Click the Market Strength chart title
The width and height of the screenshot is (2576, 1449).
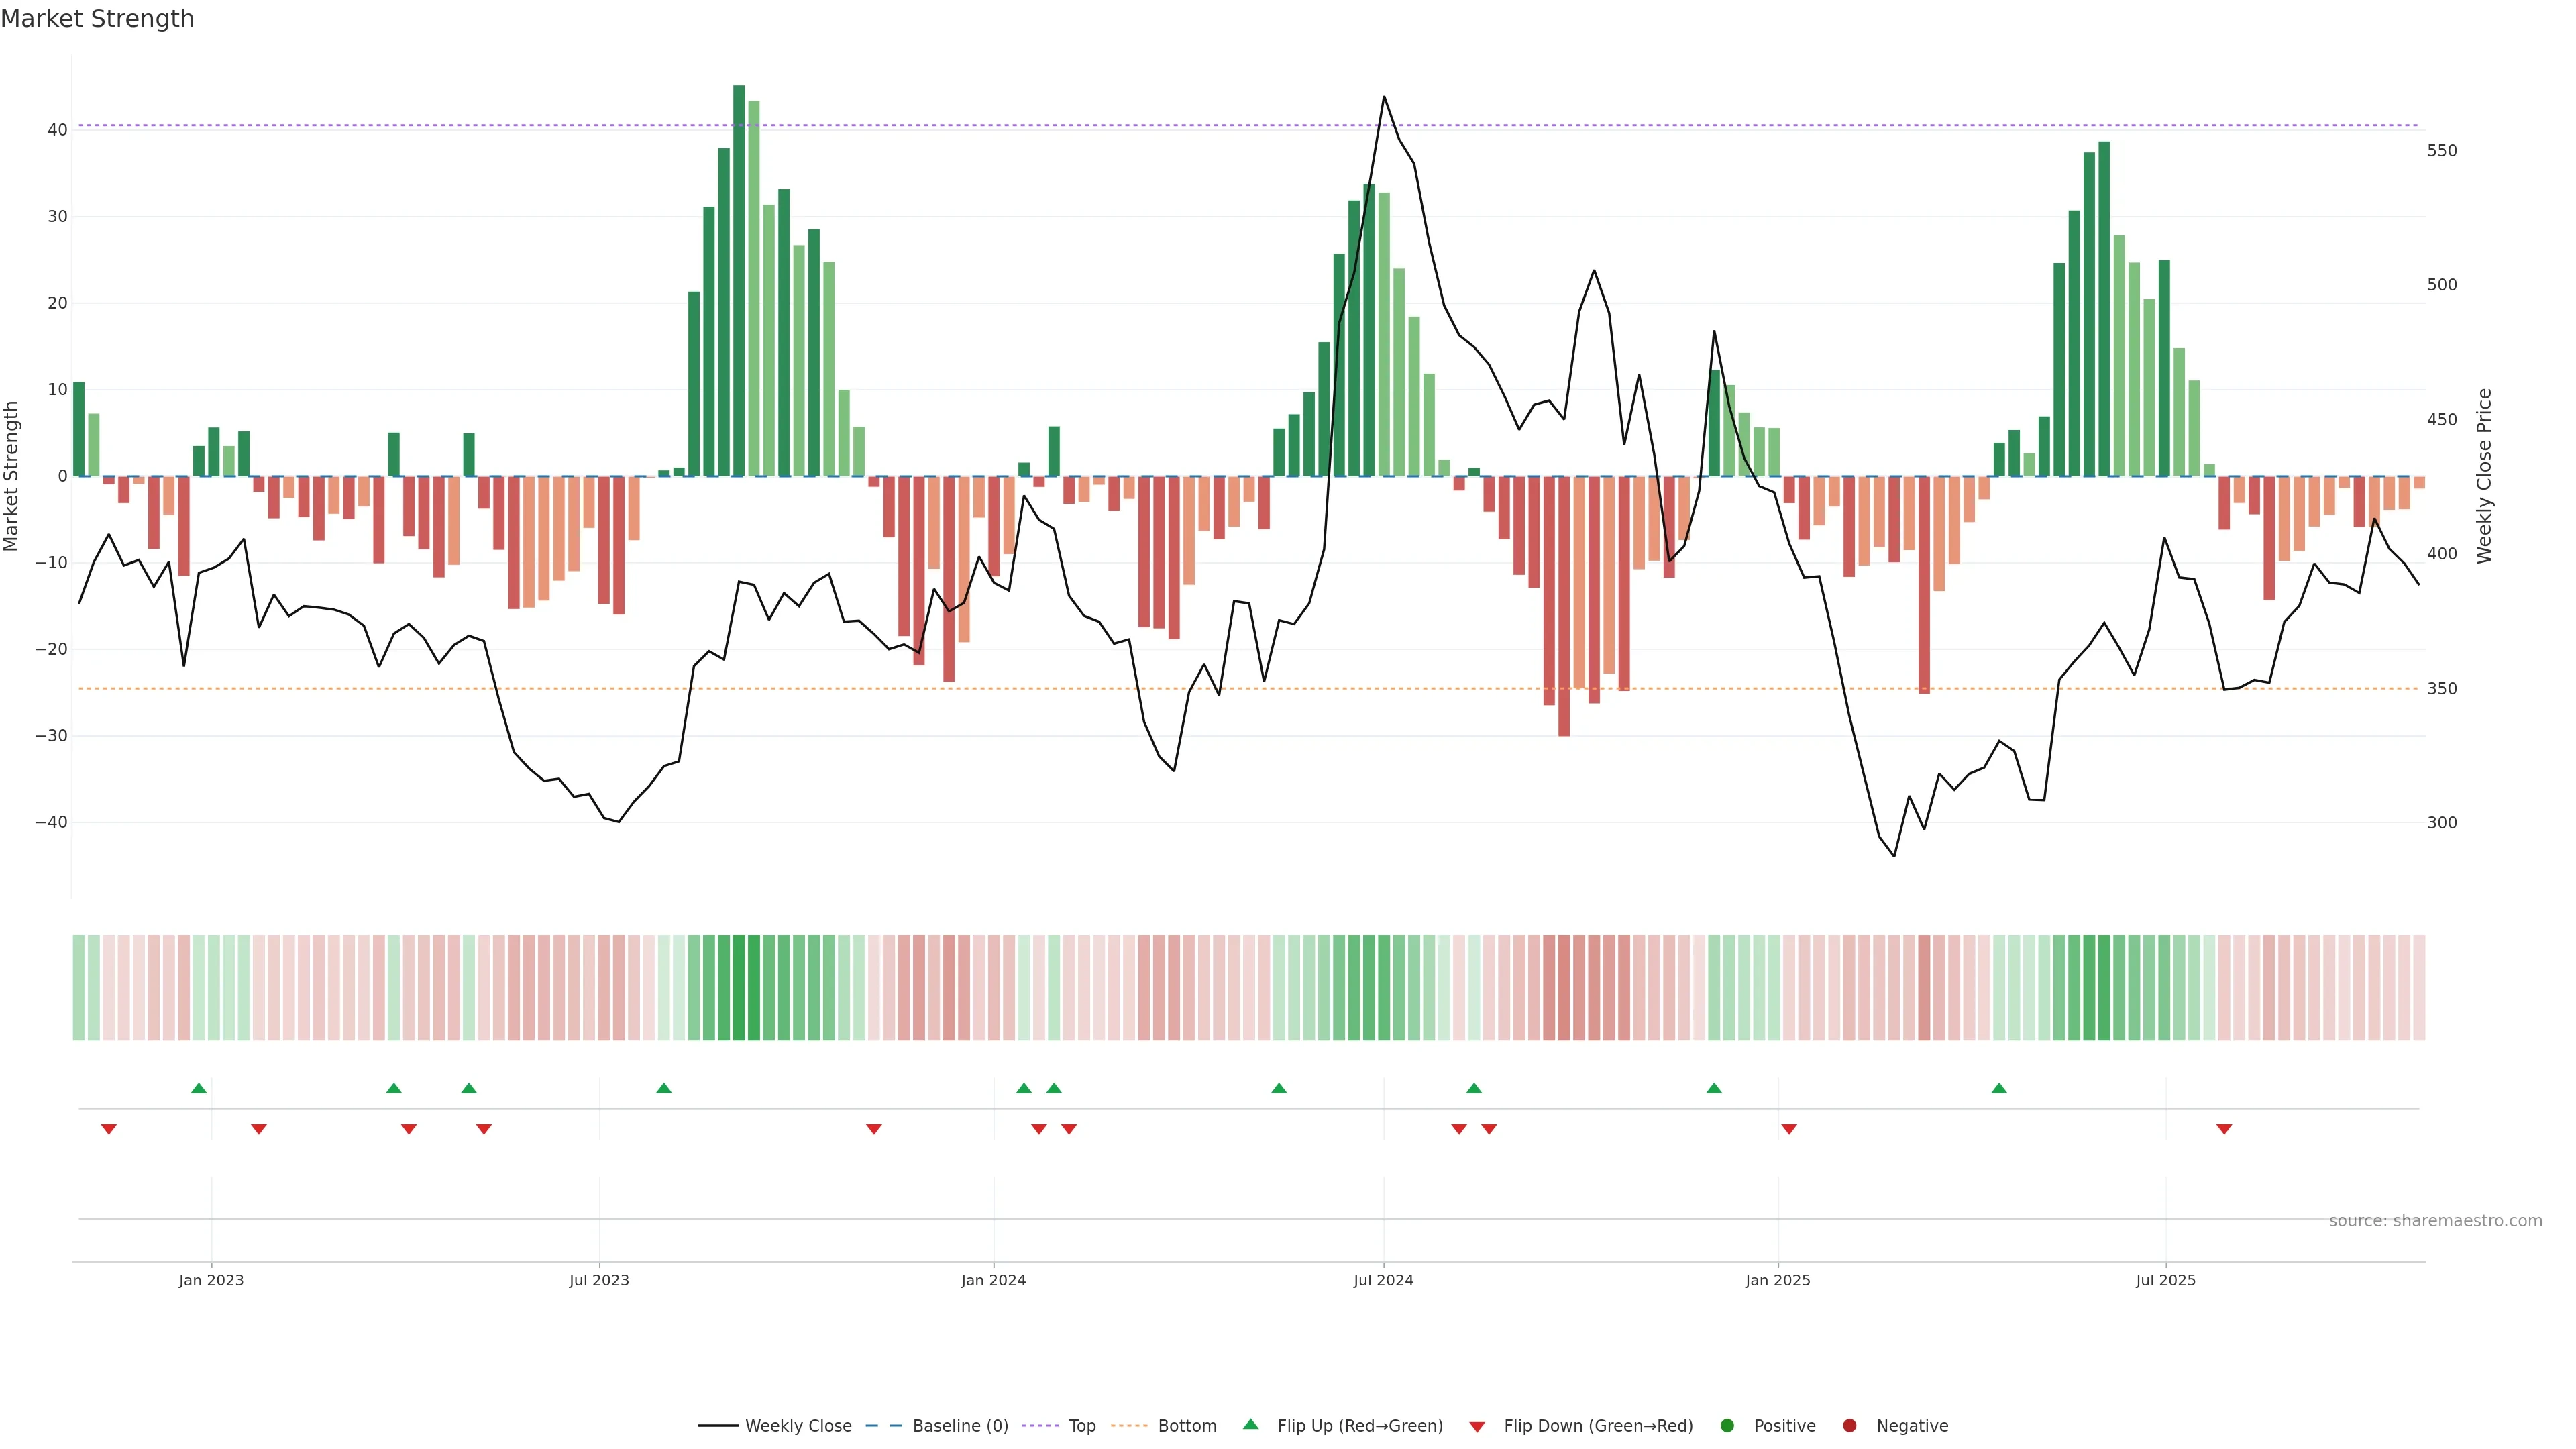(97, 19)
